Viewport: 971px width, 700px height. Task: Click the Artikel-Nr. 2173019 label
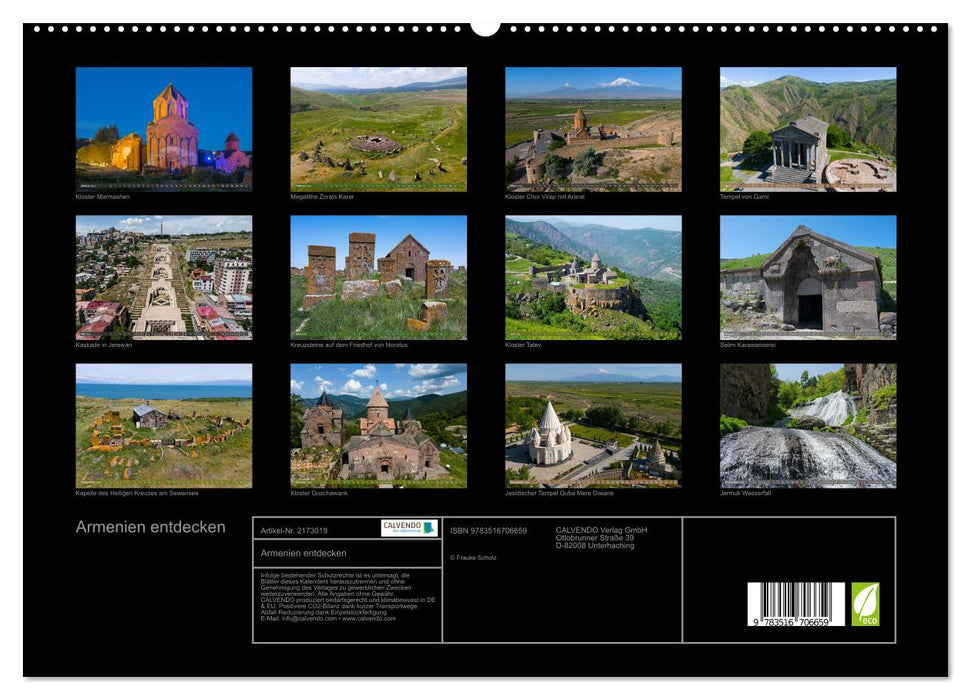[x=293, y=530]
